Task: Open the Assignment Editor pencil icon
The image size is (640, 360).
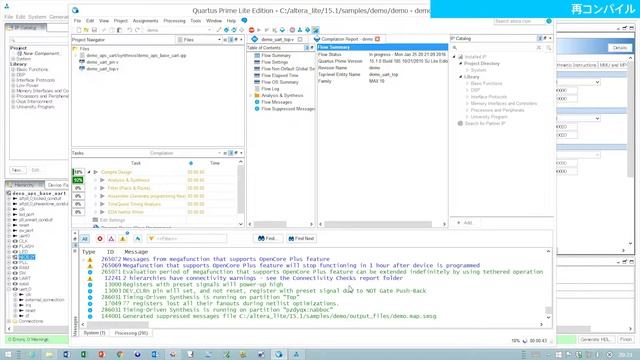Action: pos(219,30)
